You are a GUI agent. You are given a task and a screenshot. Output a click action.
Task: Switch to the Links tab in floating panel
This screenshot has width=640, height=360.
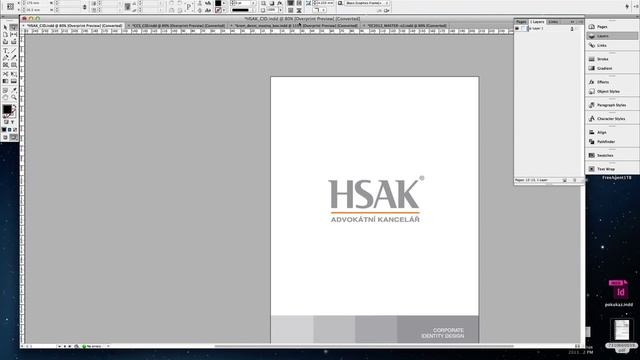(x=553, y=22)
